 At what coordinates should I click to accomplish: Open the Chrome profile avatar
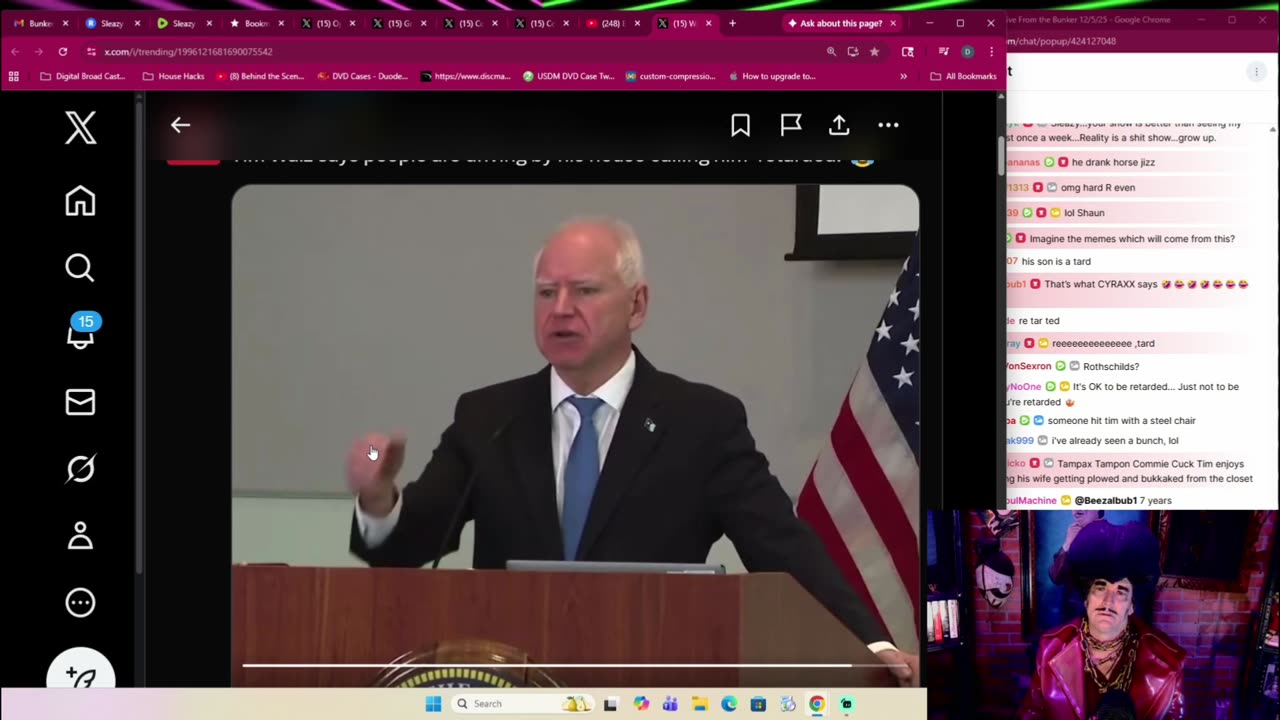point(967,51)
